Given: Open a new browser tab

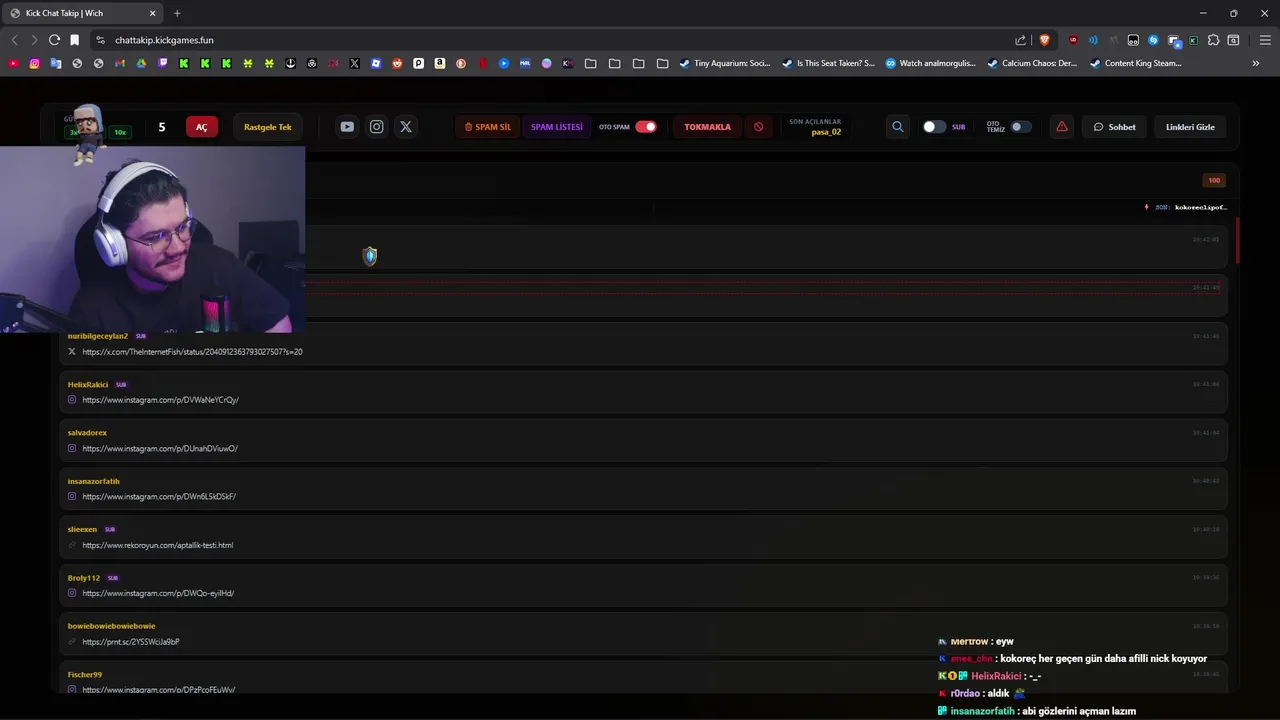Looking at the screenshot, I should 177,13.
